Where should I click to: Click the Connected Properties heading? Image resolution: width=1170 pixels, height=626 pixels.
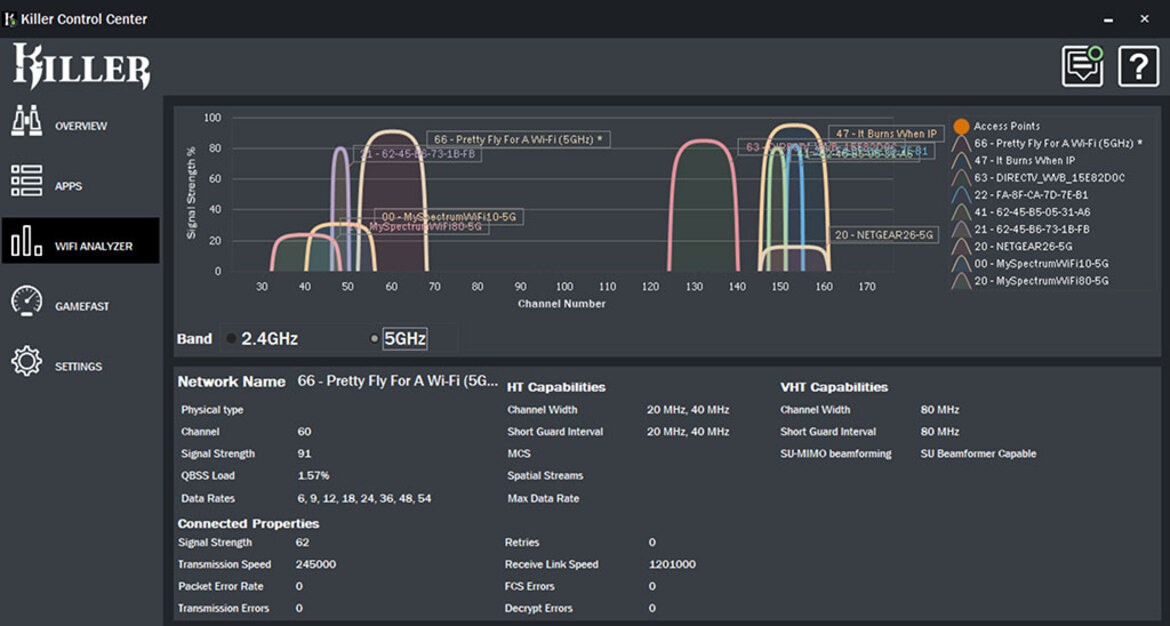click(x=248, y=524)
